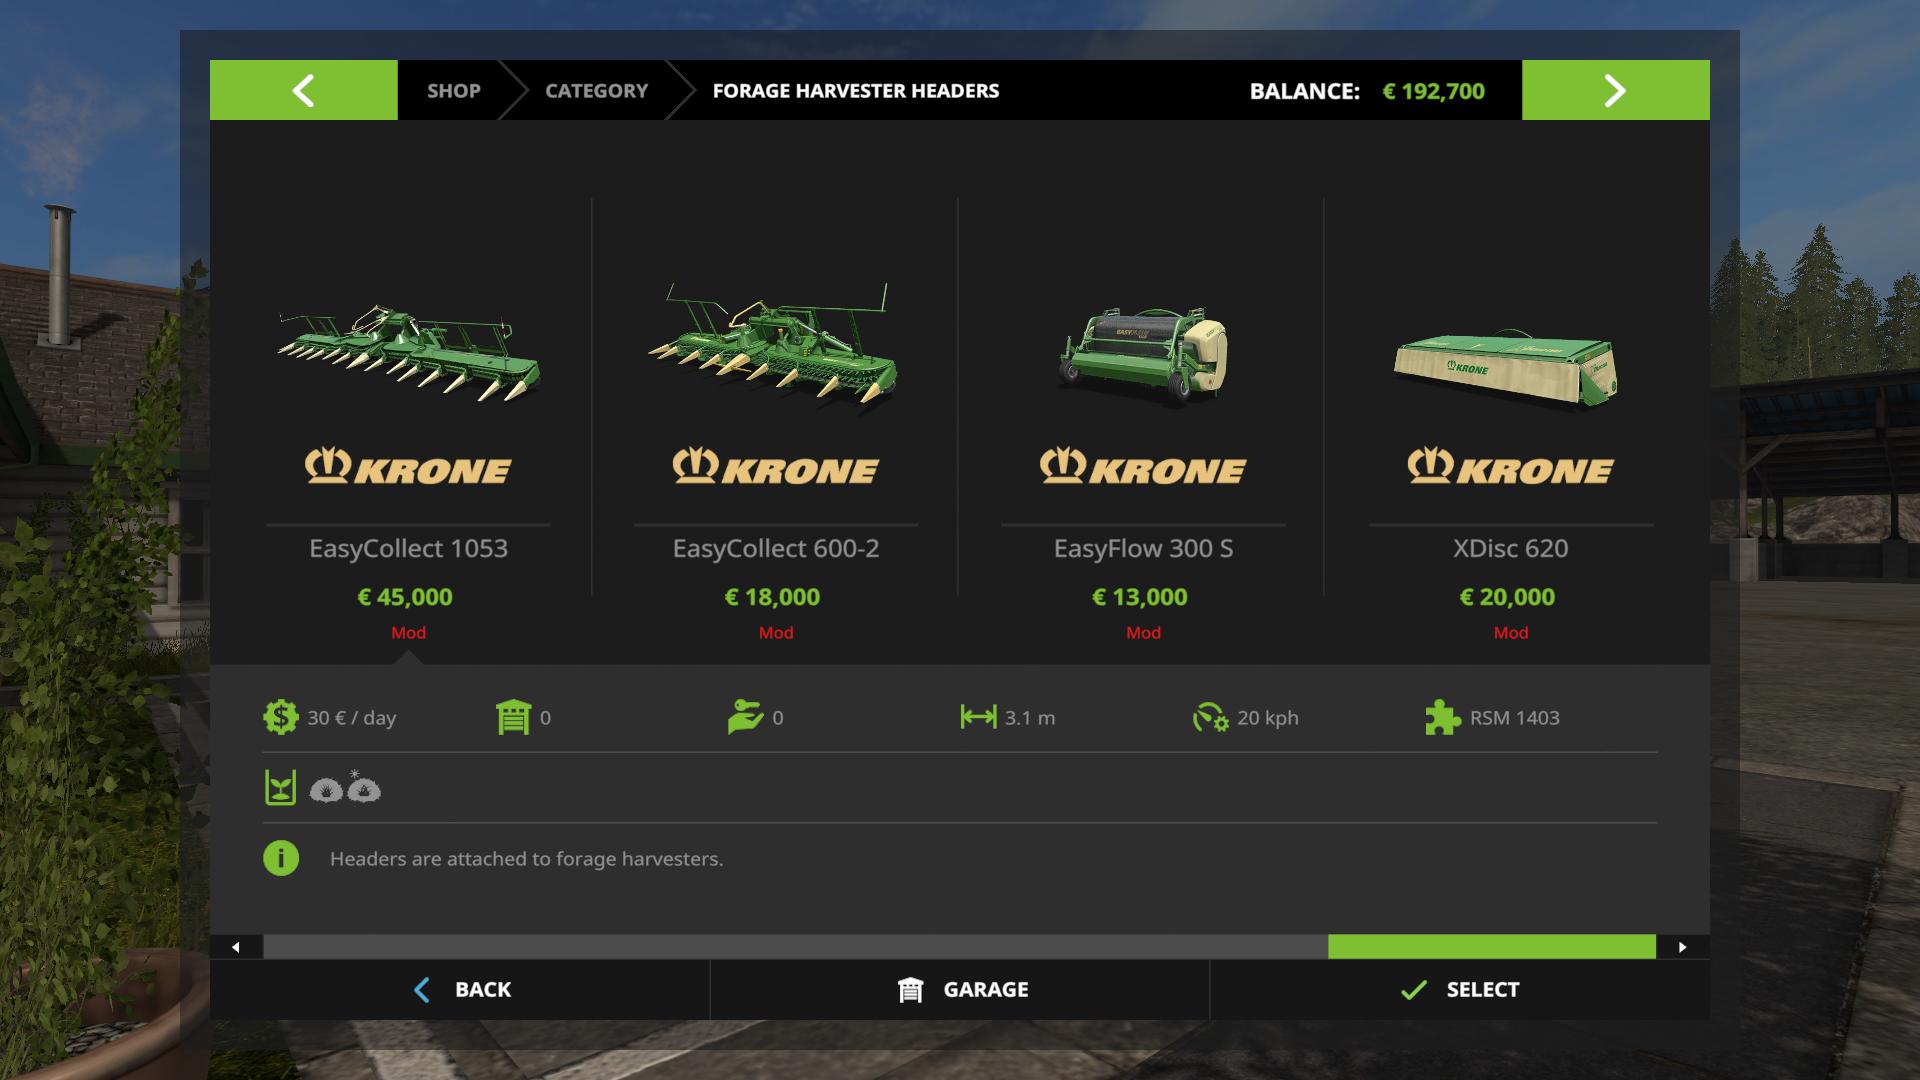
Task: Click the RSM 1403 mod puzzle icon
Action: pyautogui.click(x=1442, y=717)
